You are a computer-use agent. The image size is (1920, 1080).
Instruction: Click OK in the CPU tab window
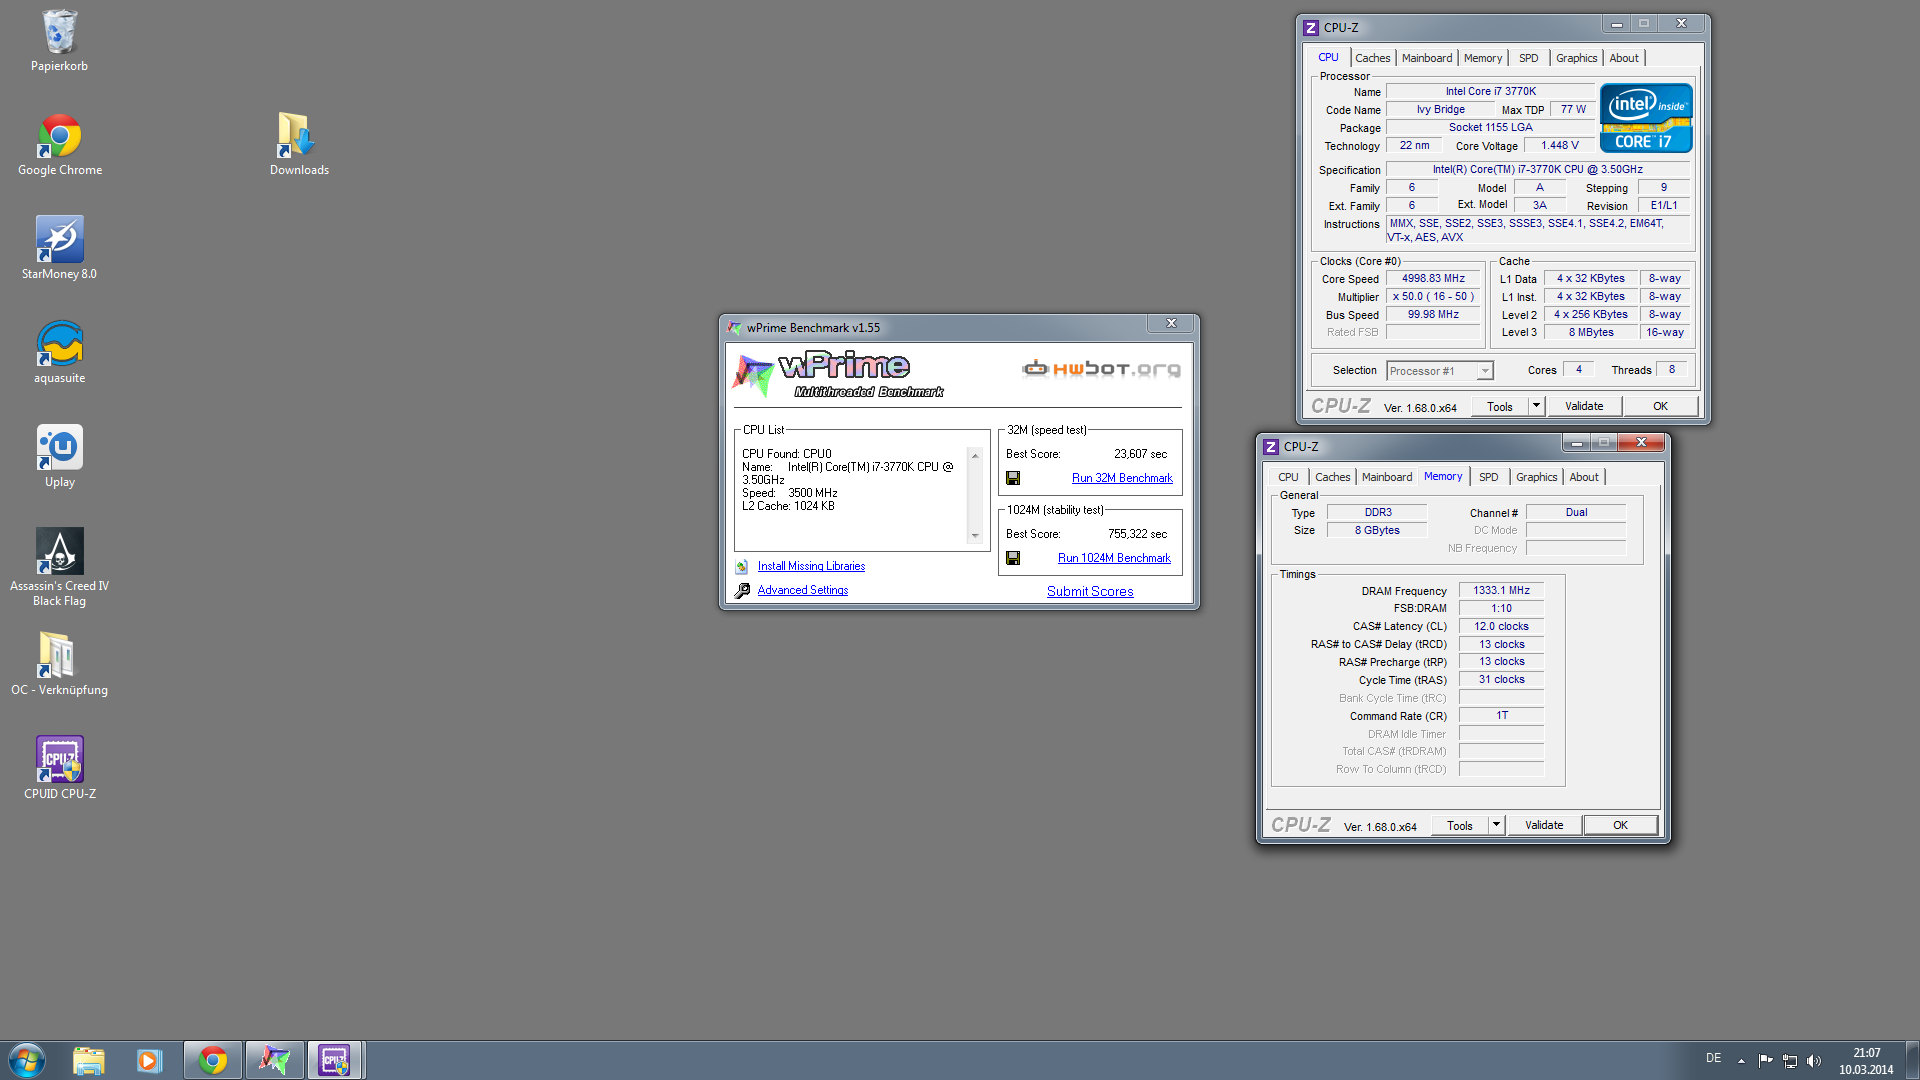coord(1660,406)
